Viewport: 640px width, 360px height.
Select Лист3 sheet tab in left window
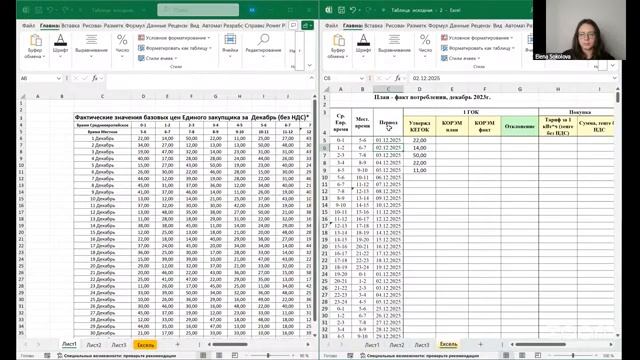click(119, 345)
